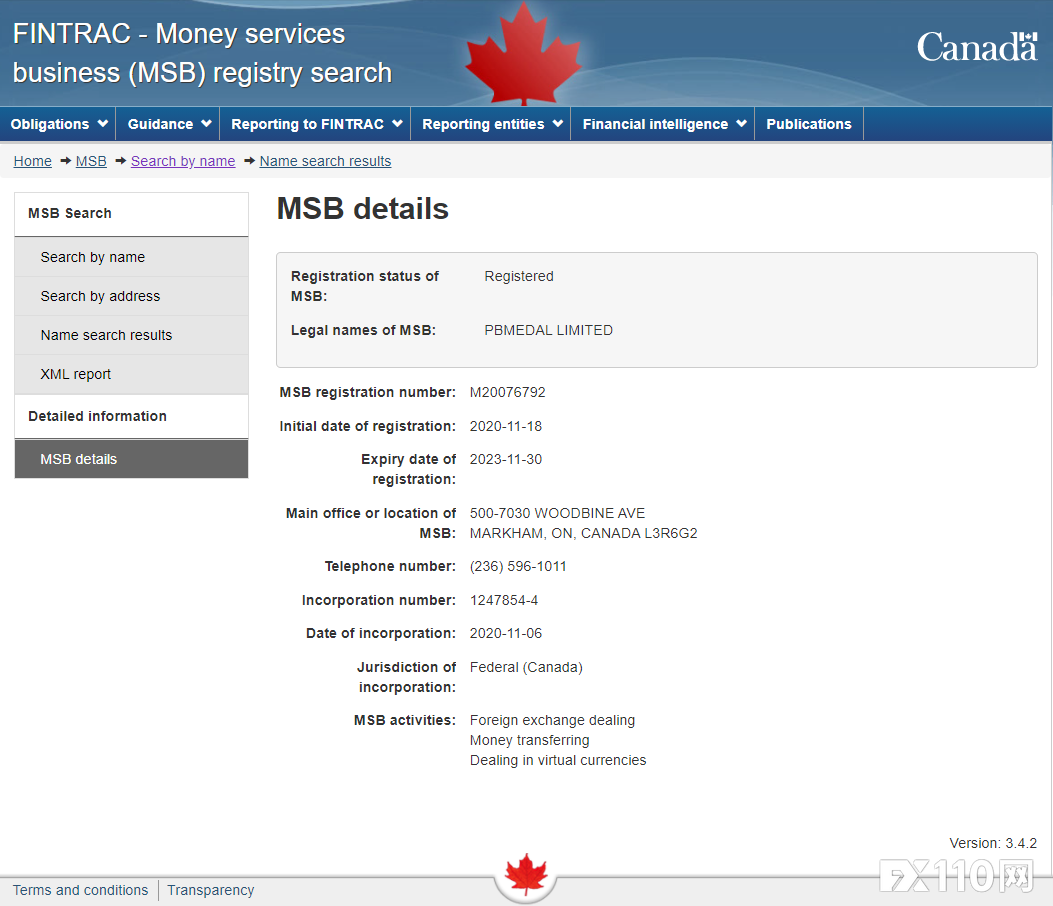The height and width of the screenshot is (906, 1053).
Task: Go to the Home breadcrumb link
Action: [33, 161]
